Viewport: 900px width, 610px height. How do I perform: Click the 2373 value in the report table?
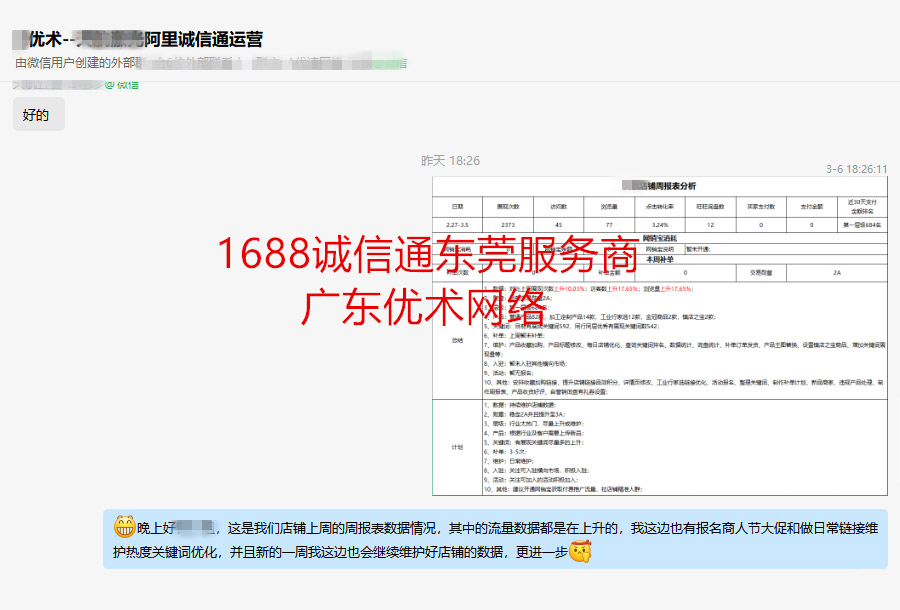coord(508,225)
